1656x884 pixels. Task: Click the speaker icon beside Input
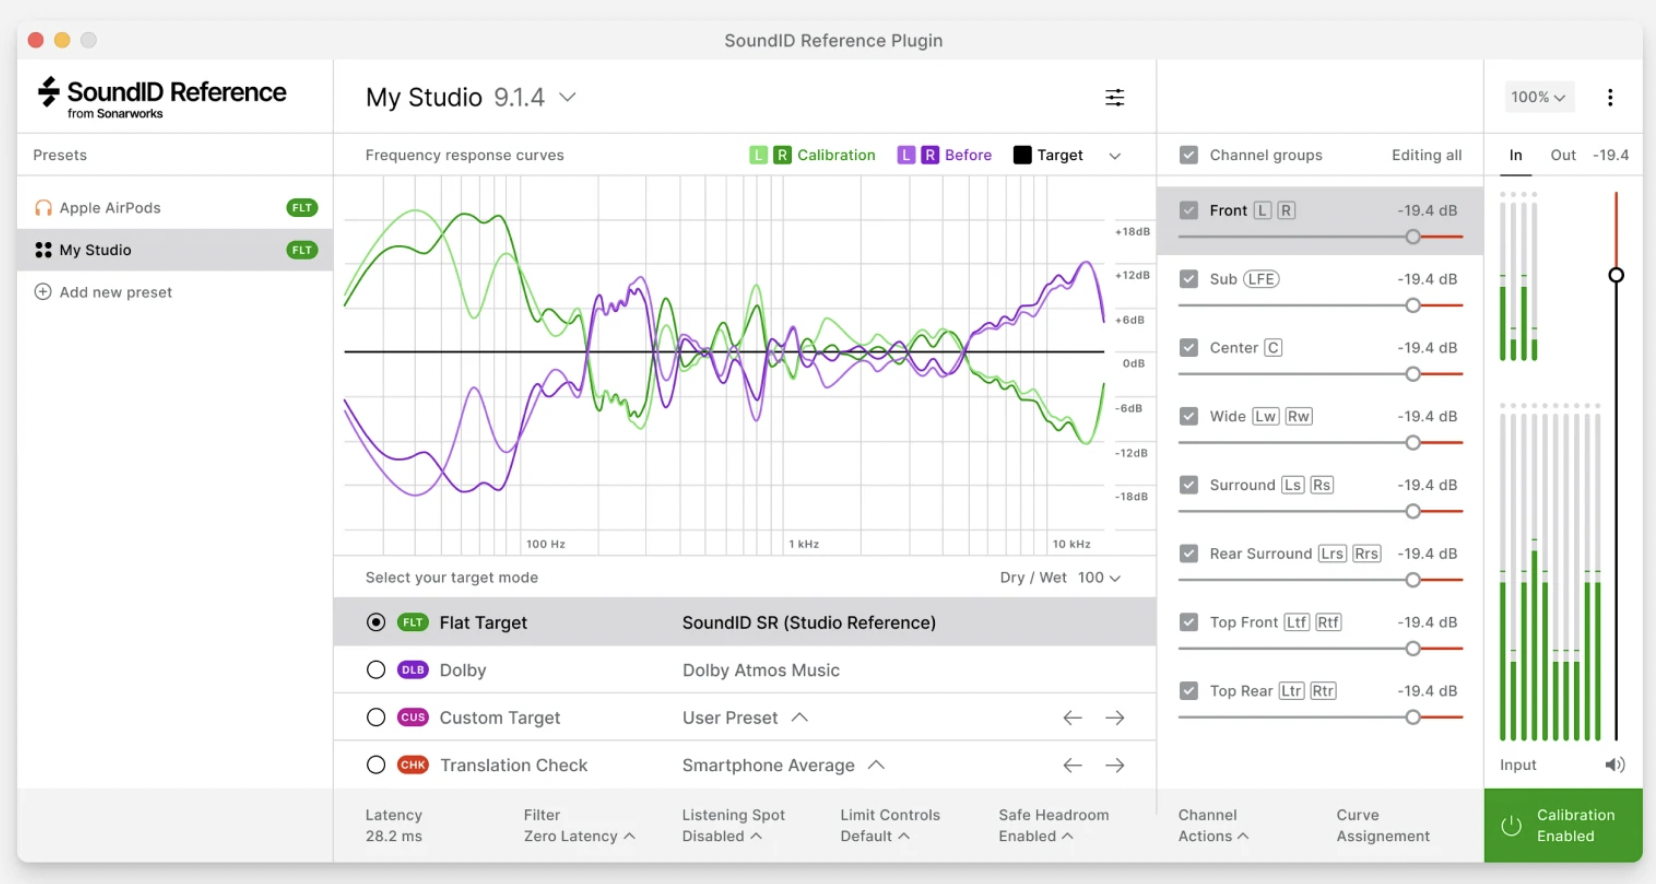click(1614, 765)
